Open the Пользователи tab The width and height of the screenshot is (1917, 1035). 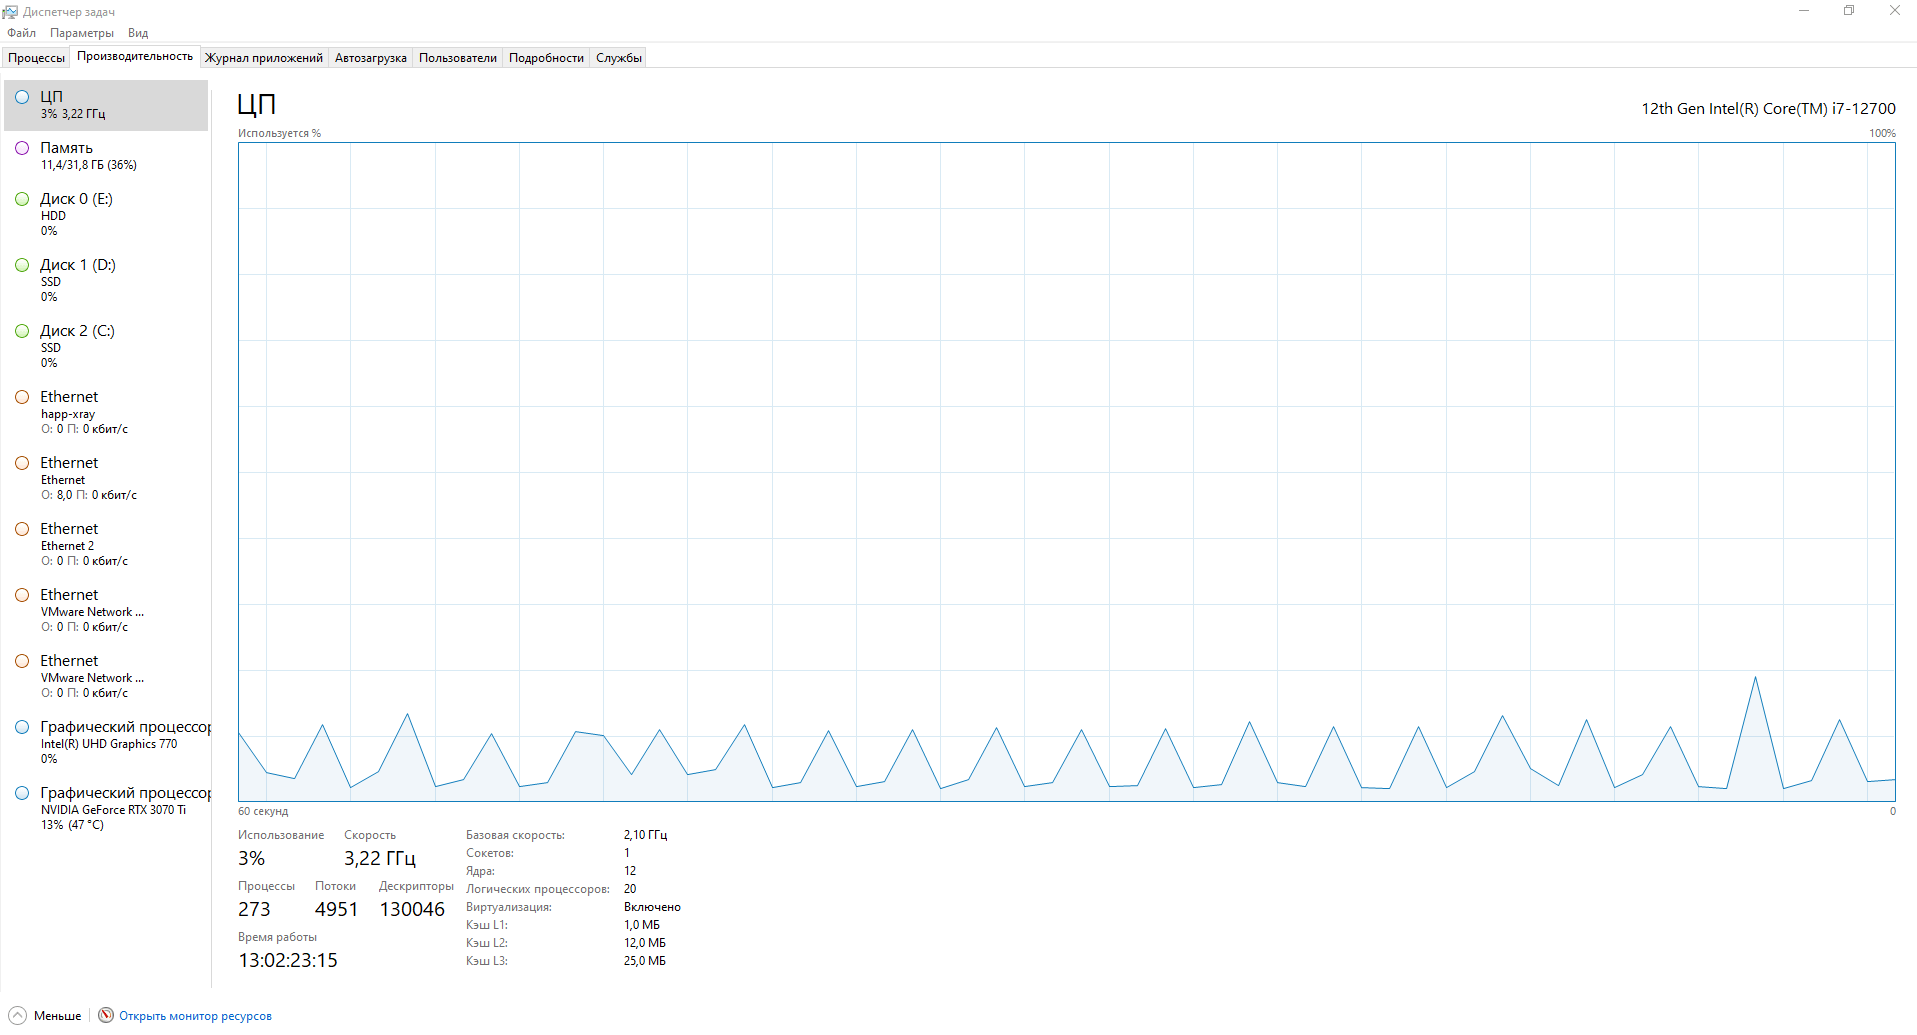pyautogui.click(x=458, y=58)
